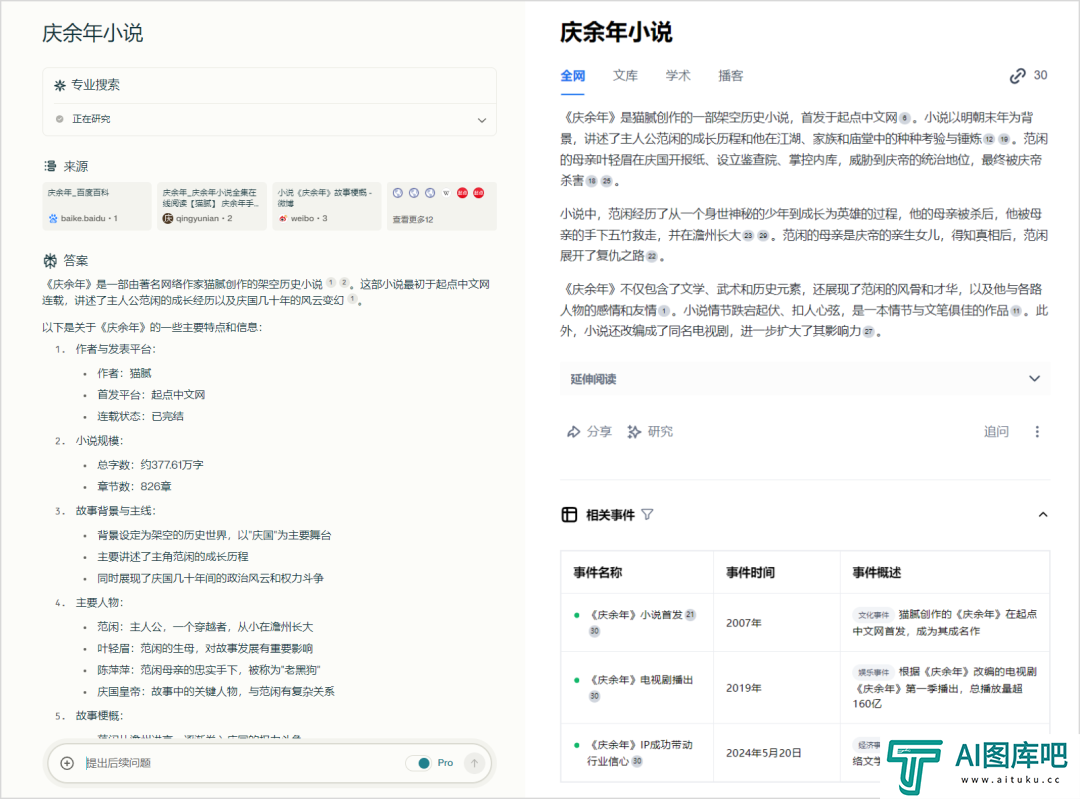
Task: Click the filter icon beside 相关事件
Action: click(x=647, y=515)
